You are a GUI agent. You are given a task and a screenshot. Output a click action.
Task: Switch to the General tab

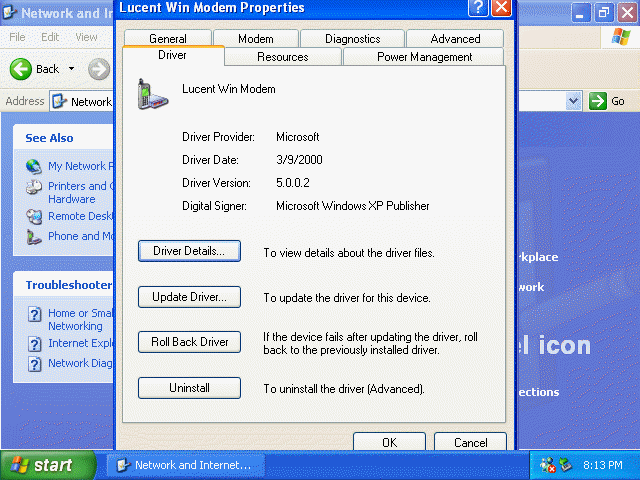pyautogui.click(x=168, y=38)
